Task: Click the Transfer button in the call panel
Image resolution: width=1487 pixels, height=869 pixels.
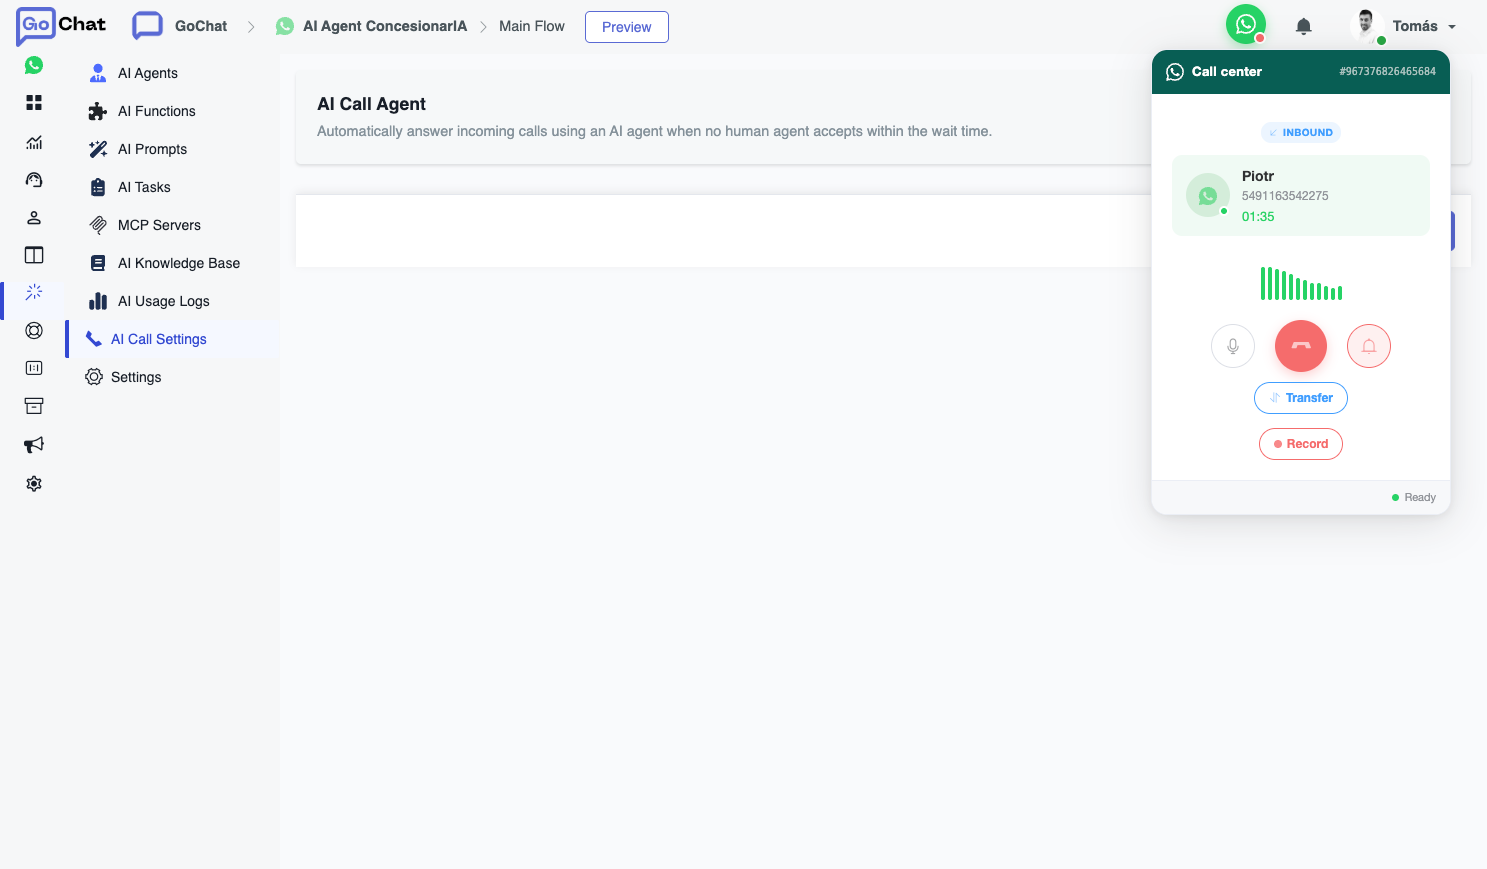Action: pyautogui.click(x=1301, y=398)
